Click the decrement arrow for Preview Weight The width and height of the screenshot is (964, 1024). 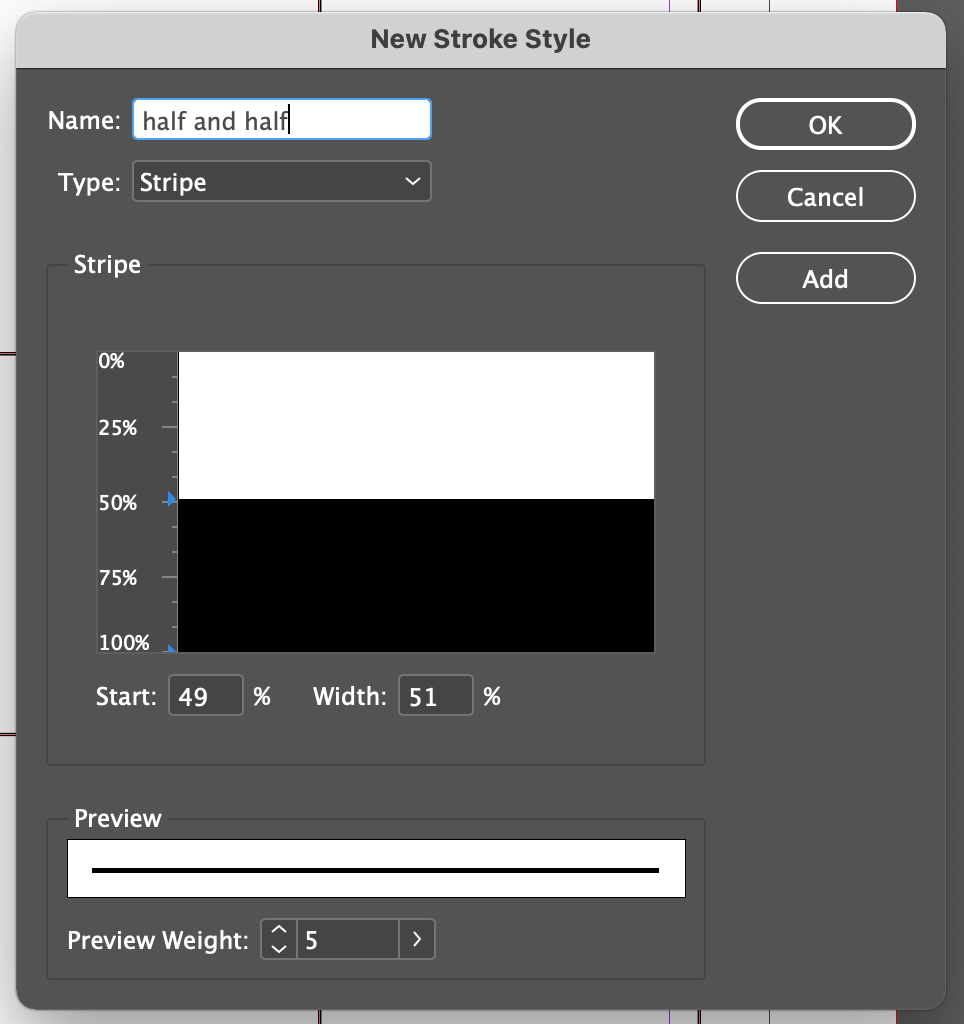click(x=278, y=948)
